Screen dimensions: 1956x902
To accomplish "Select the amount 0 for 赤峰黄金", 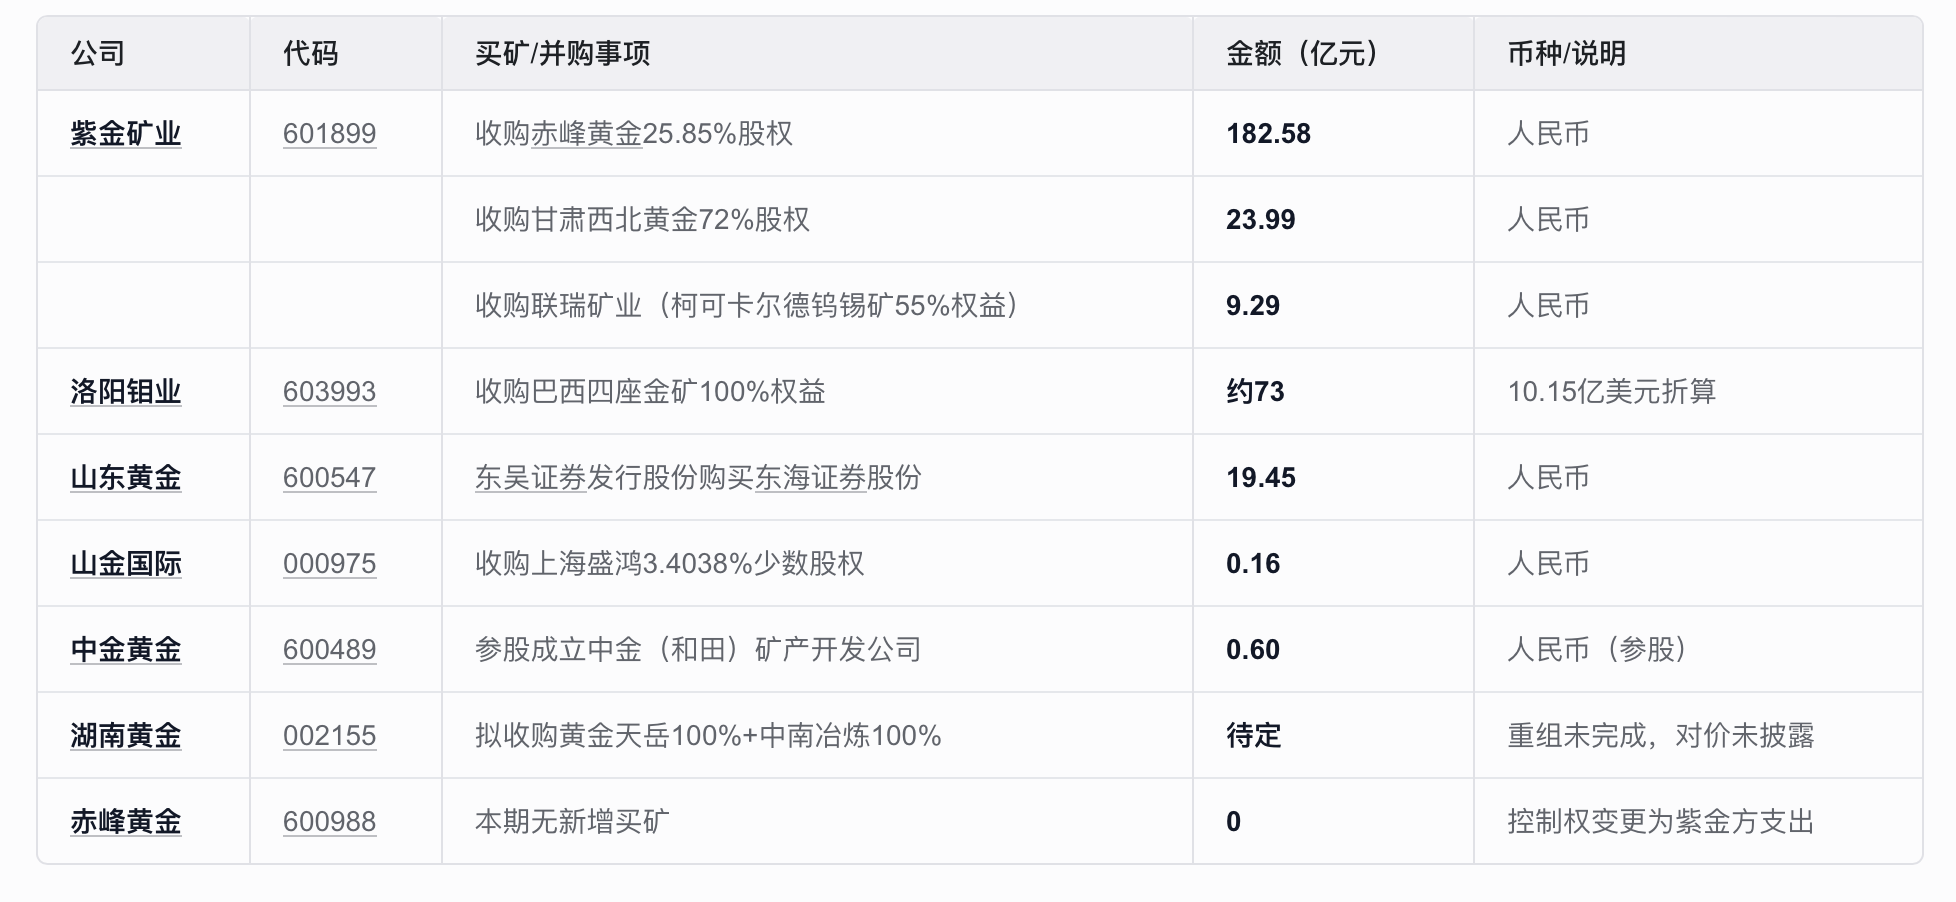I will (x=1233, y=822).
